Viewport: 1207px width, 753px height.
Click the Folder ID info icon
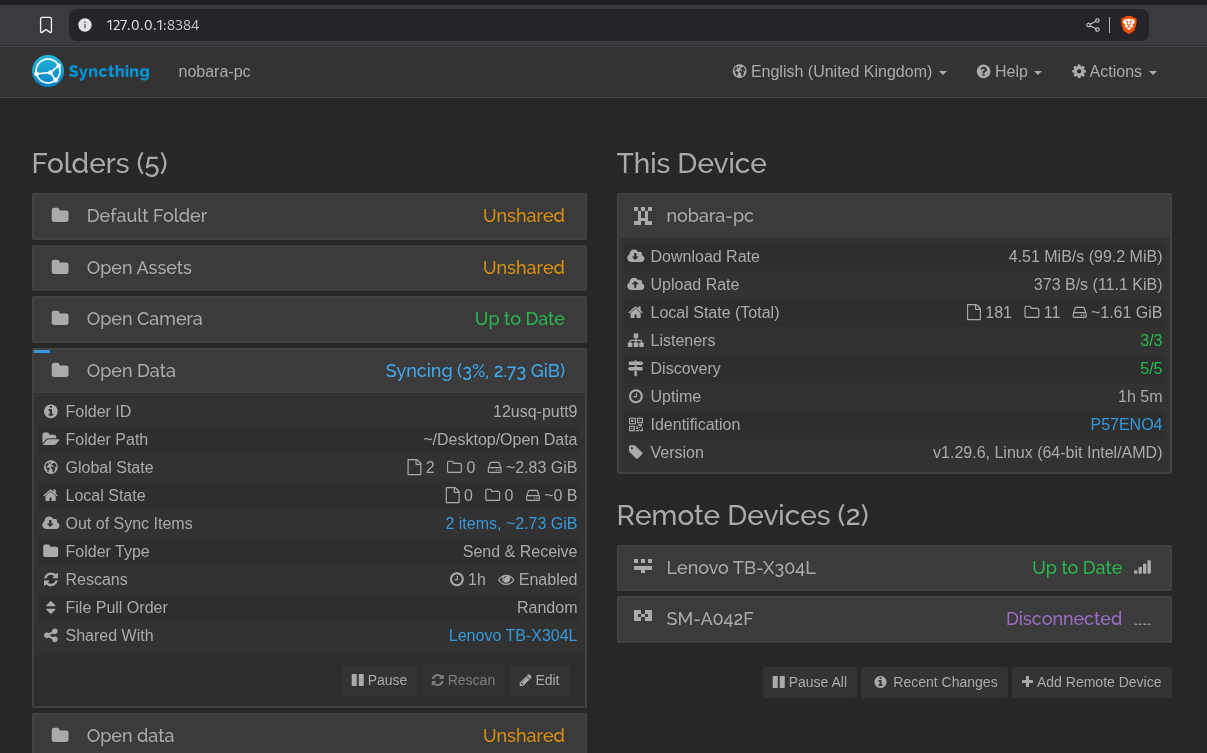click(51, 411)
